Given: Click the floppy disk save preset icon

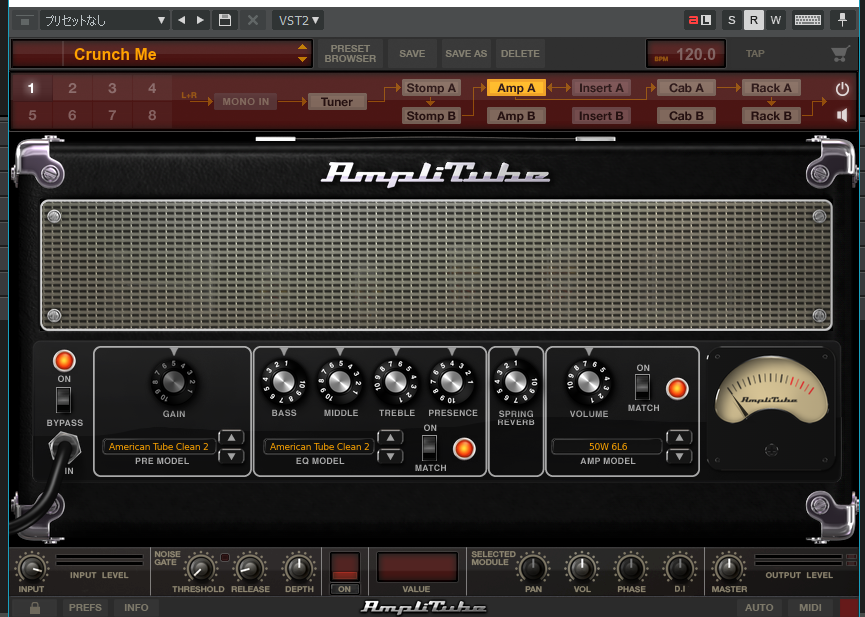Looking at the screenshot, I should coord(225,20).
